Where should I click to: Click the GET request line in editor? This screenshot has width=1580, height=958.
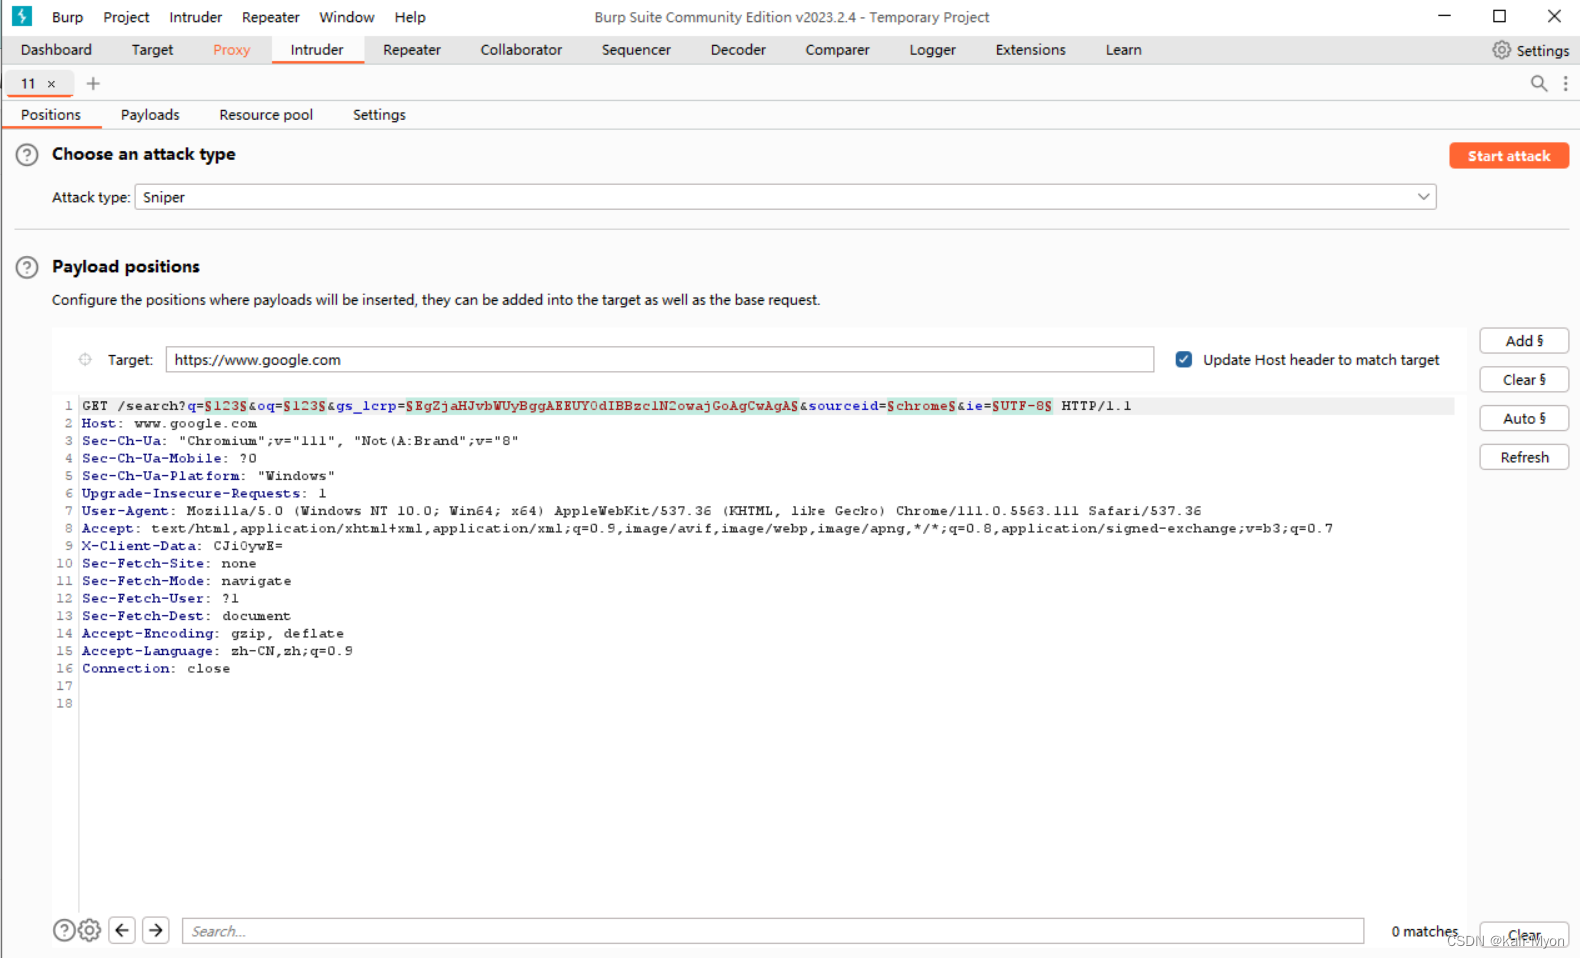click(607, 406)
